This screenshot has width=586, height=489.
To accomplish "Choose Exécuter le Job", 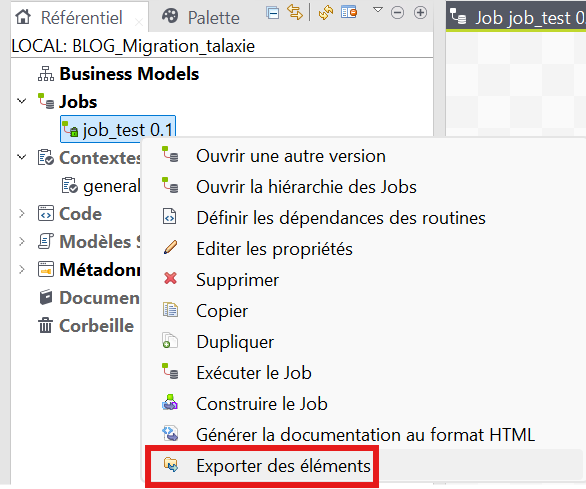I will coord(254,373).
